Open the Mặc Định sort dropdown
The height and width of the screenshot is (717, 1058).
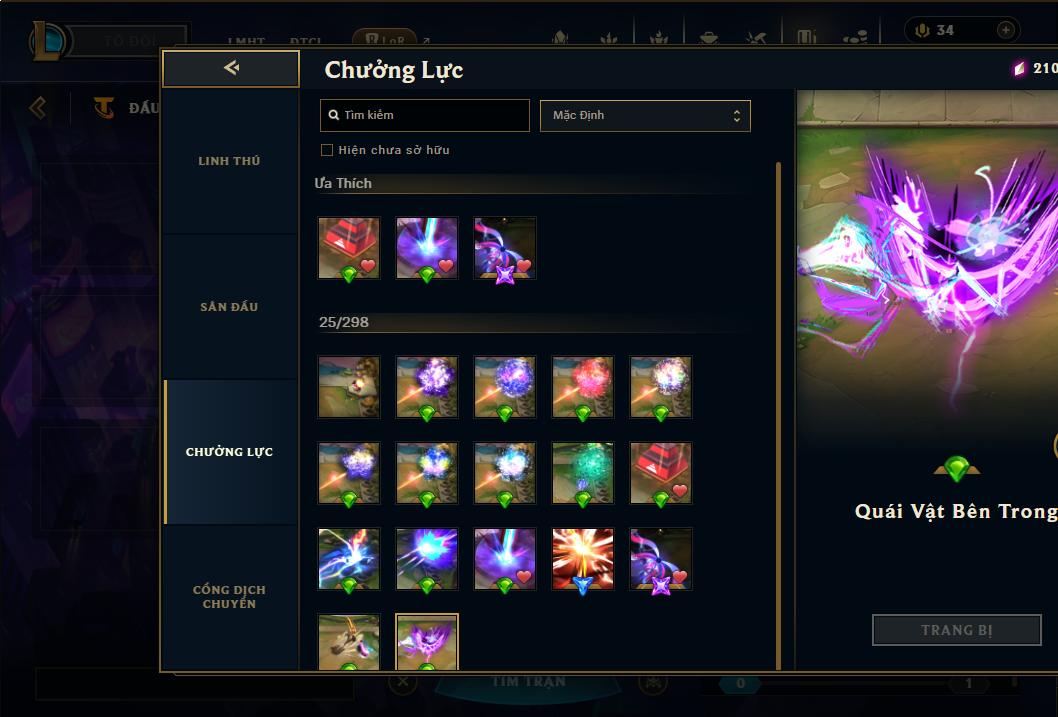pos(645,115)
